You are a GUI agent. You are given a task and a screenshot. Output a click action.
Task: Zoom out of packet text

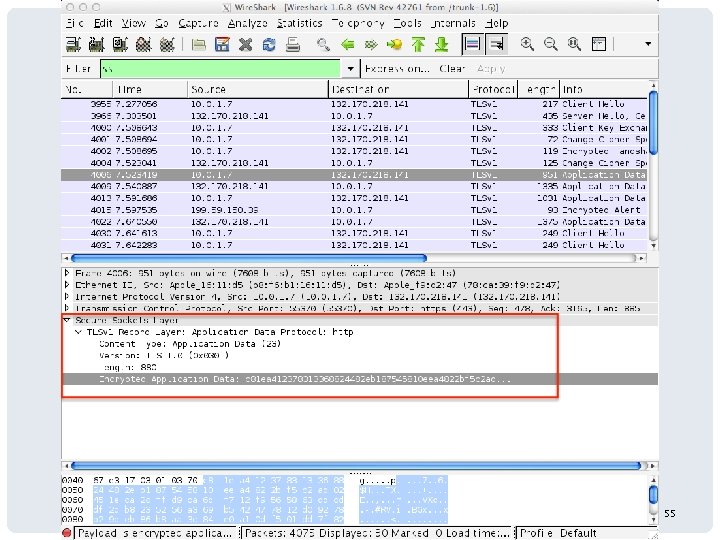click(x=550, y=44)
